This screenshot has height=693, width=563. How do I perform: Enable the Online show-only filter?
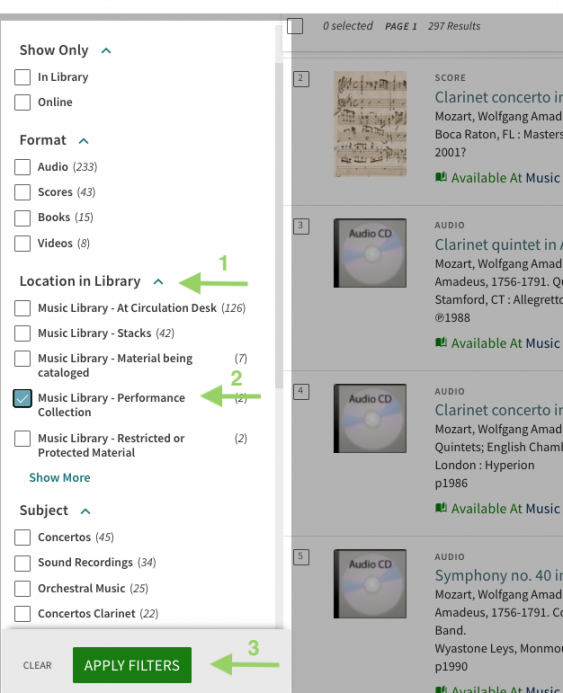[23, 102]
